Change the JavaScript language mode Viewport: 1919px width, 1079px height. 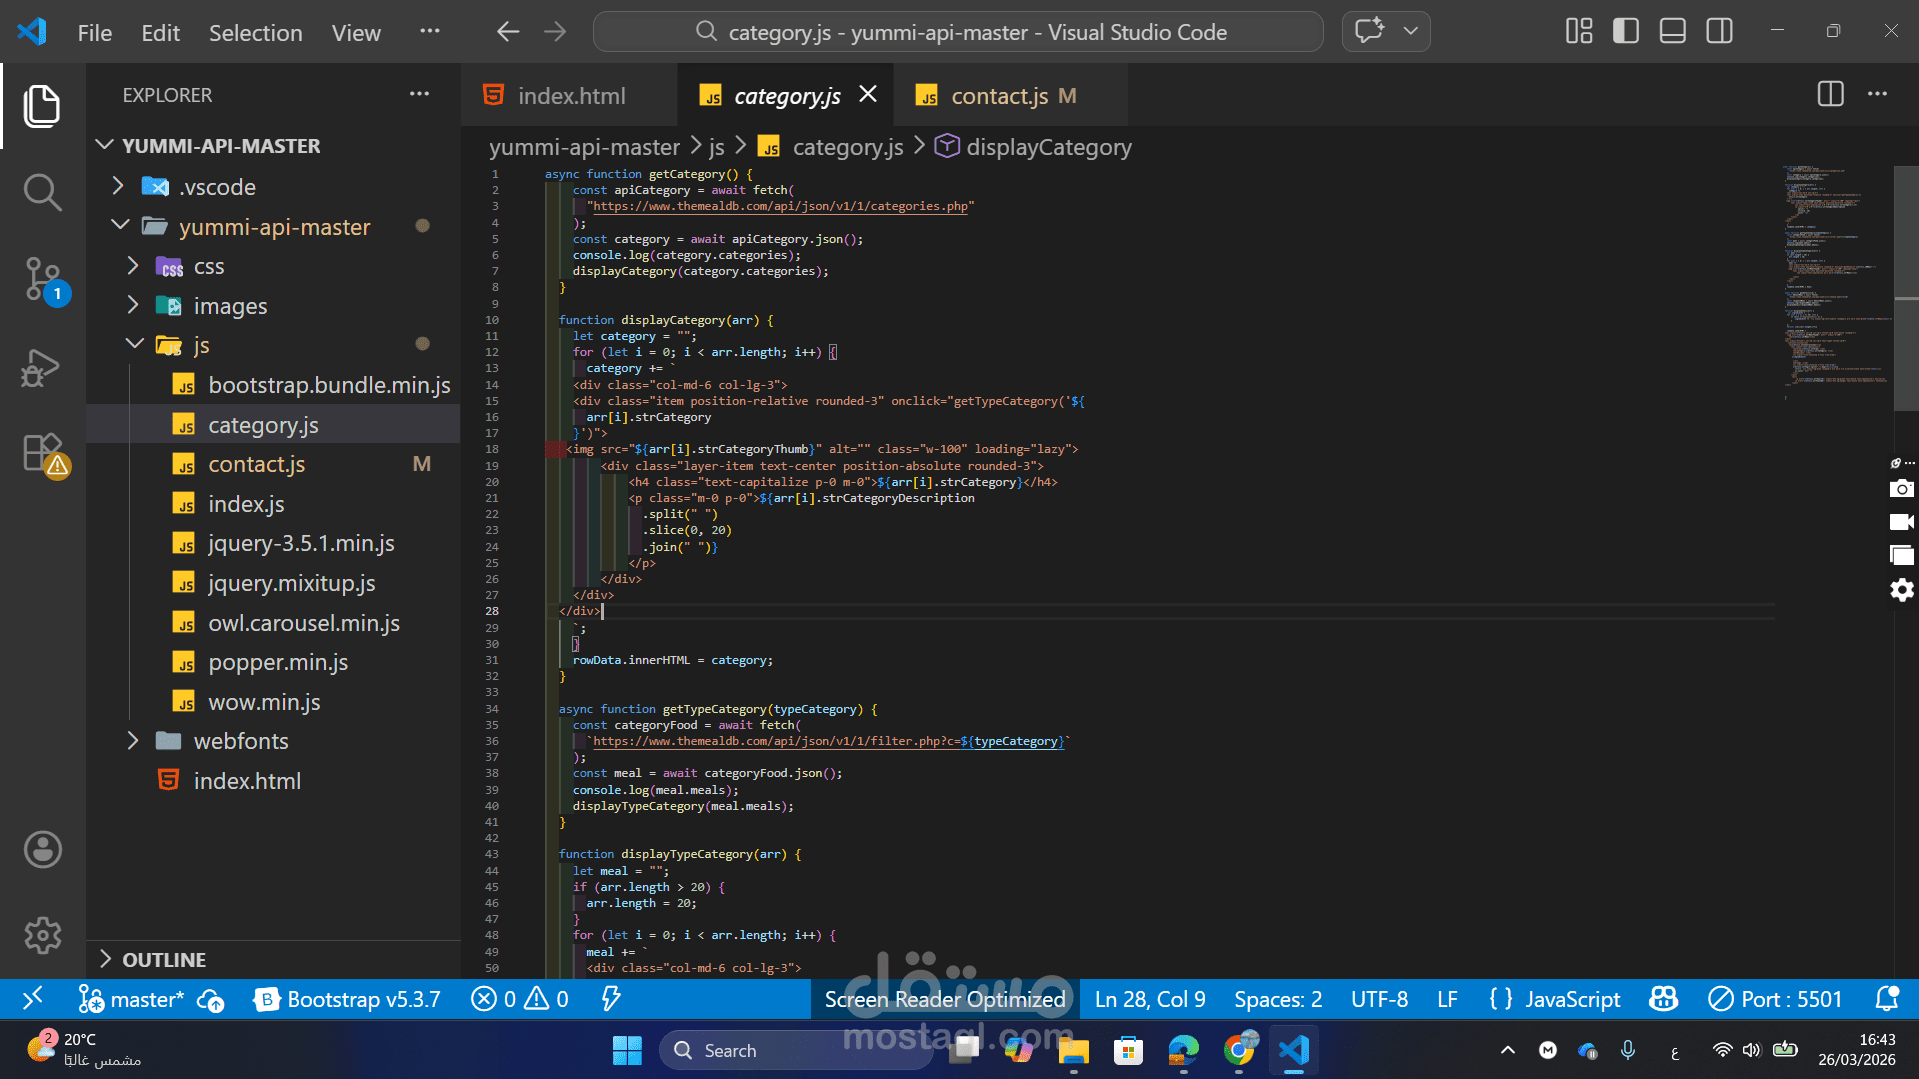point(1572,999)
